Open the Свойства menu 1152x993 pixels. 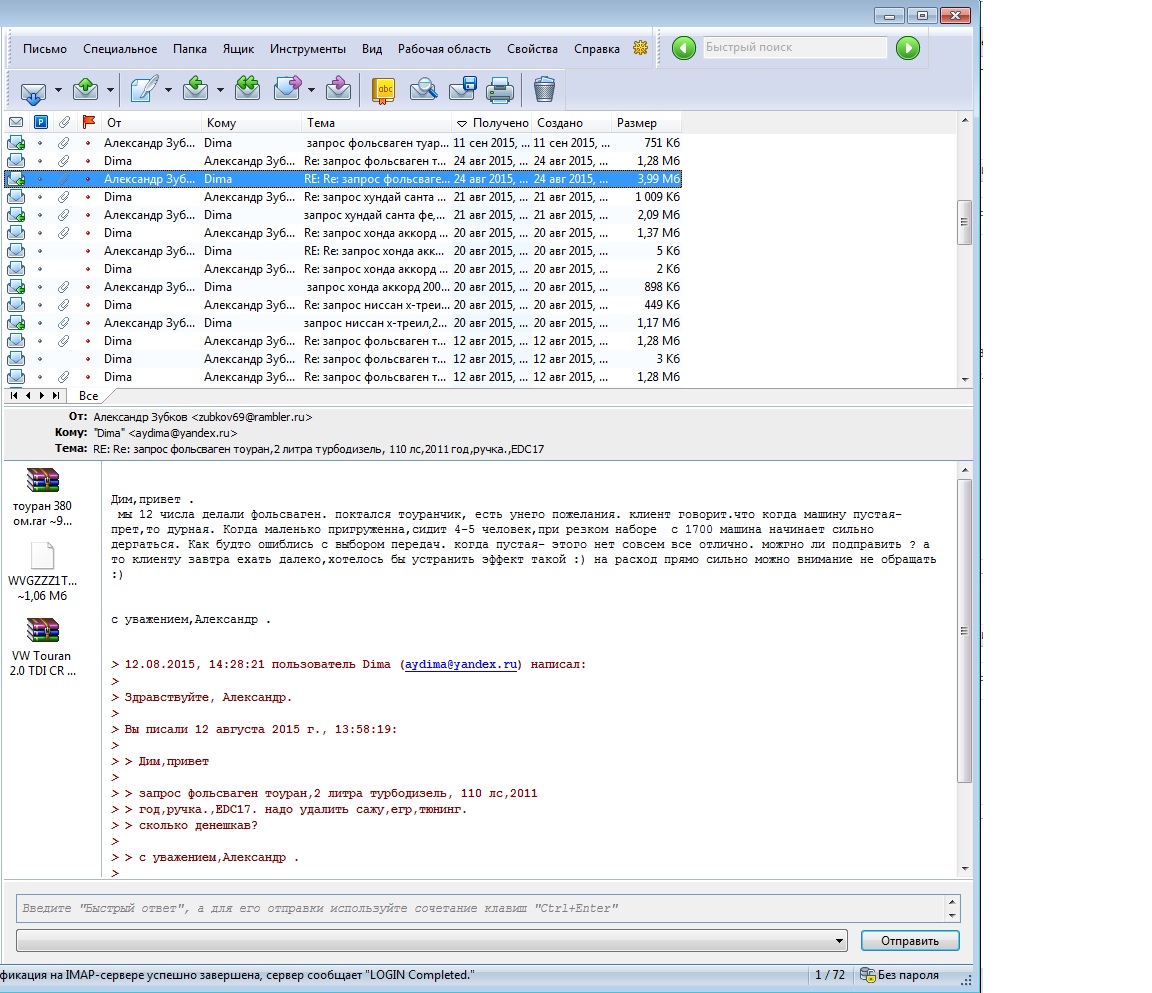(533, 48)
